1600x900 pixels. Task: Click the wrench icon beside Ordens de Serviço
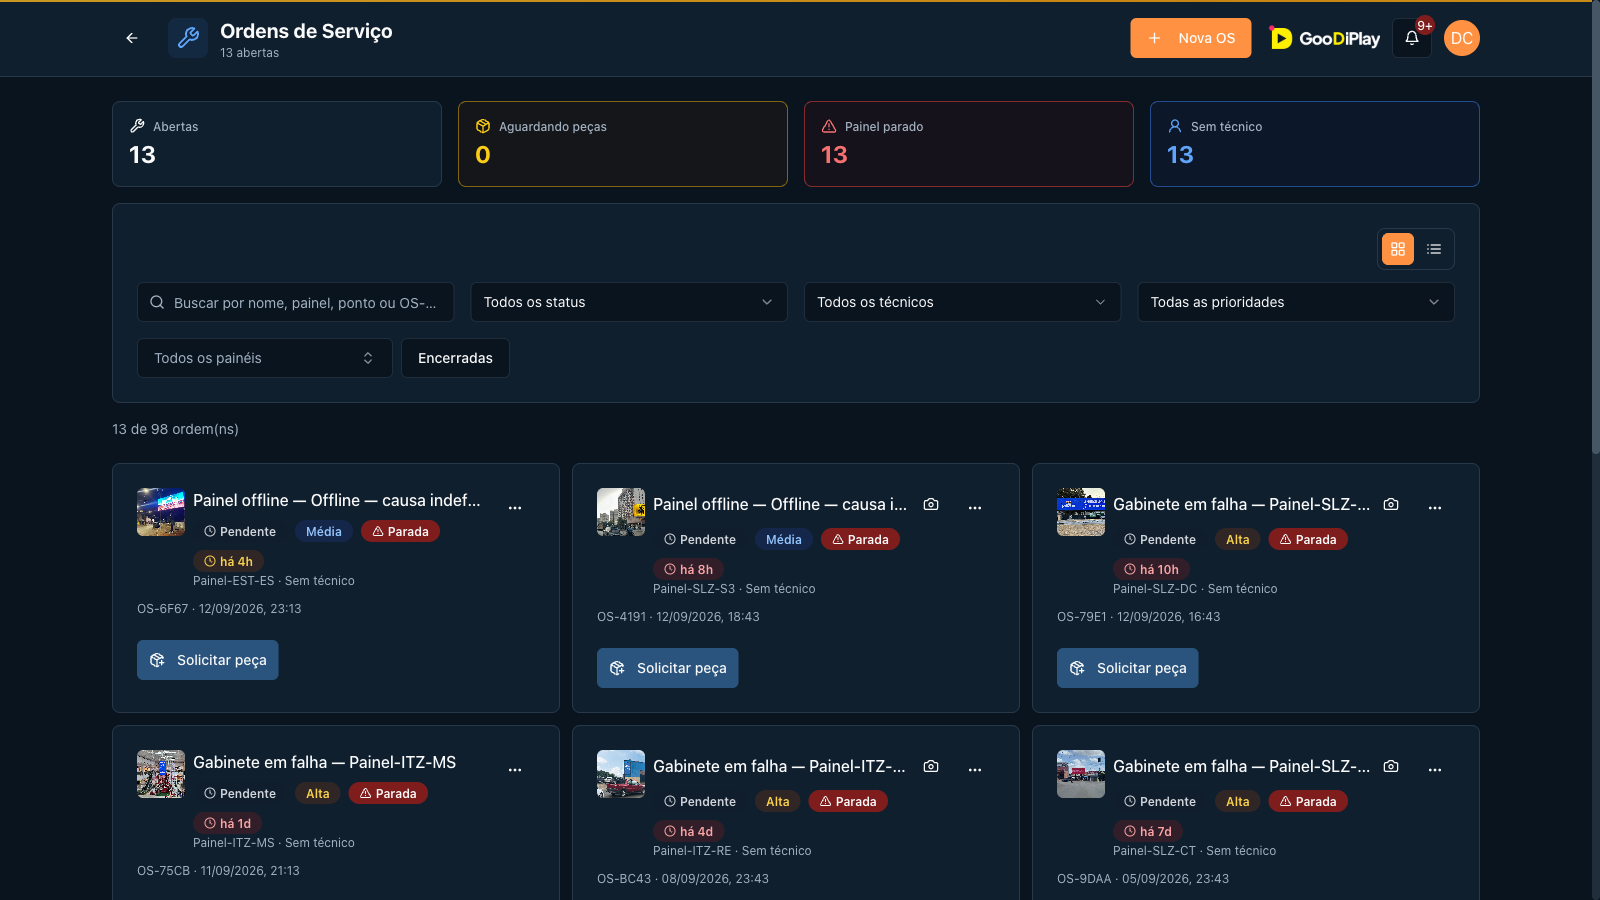tap(188, 38)
